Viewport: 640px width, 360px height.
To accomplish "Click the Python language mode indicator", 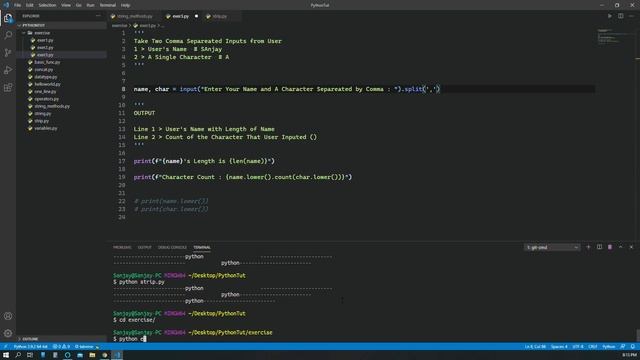I will pyautogui.click(x=609, y=347).
